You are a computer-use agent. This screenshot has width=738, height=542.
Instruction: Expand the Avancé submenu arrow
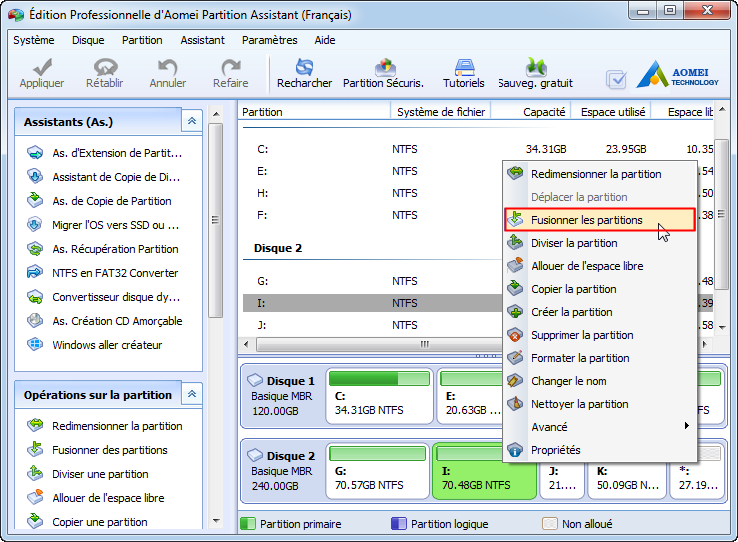[x=687, y=426]
